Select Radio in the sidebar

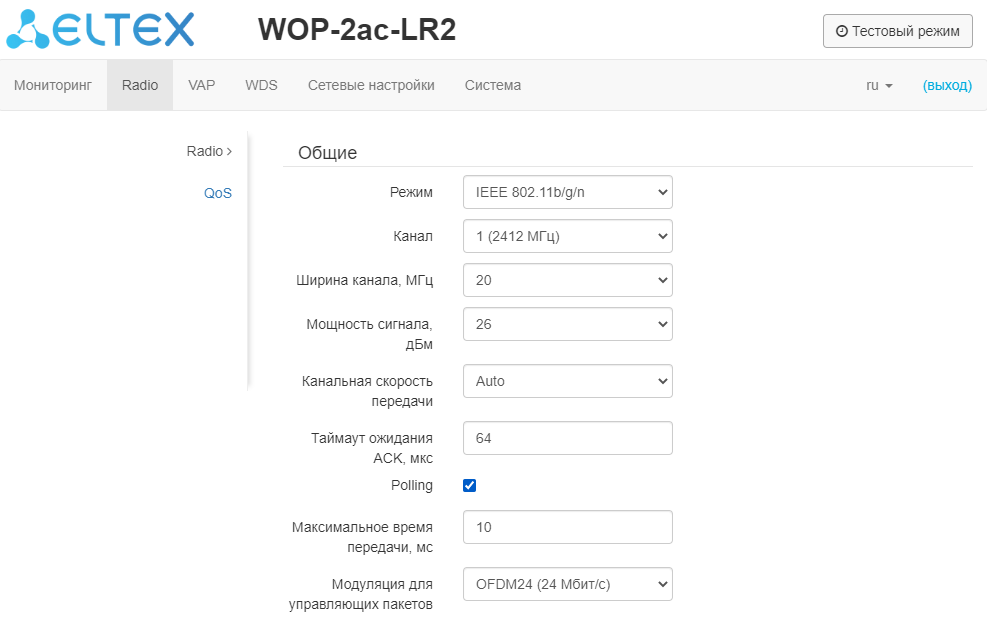pos(207,151)
